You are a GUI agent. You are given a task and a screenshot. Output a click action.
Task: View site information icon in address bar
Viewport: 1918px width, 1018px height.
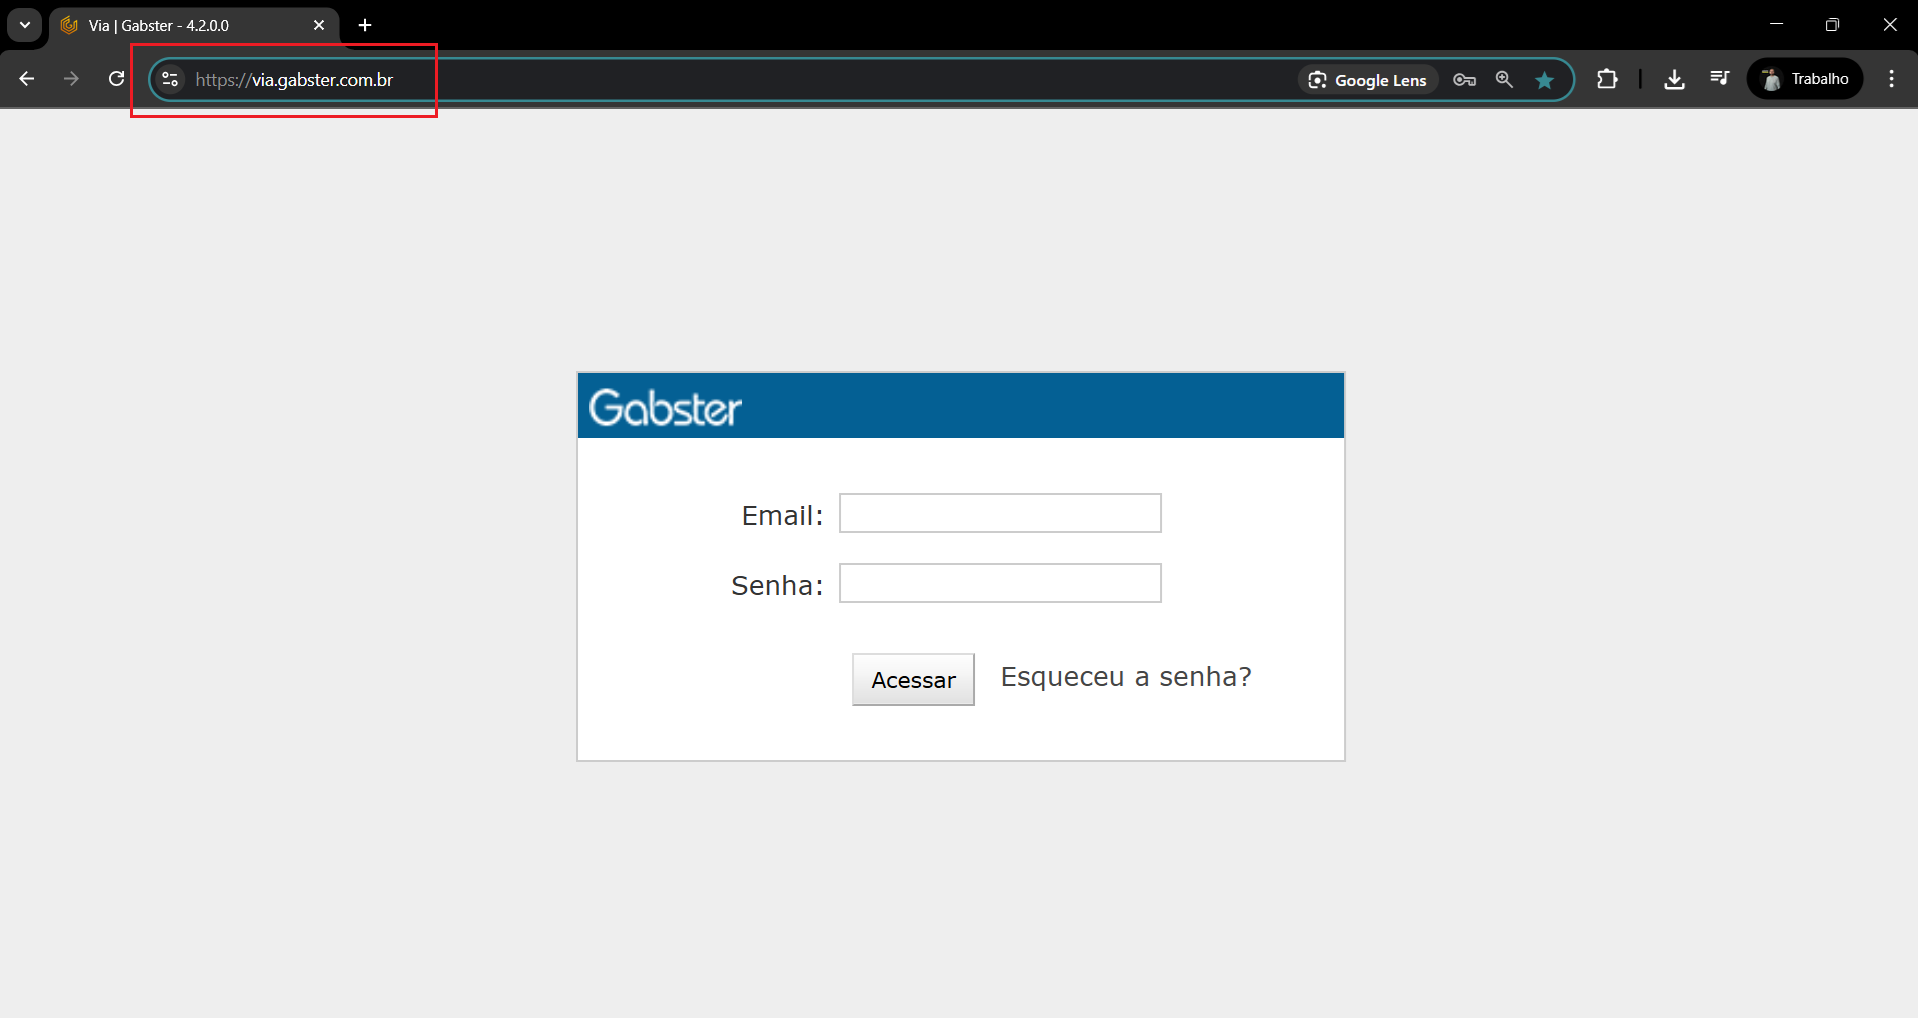point(170,79)
